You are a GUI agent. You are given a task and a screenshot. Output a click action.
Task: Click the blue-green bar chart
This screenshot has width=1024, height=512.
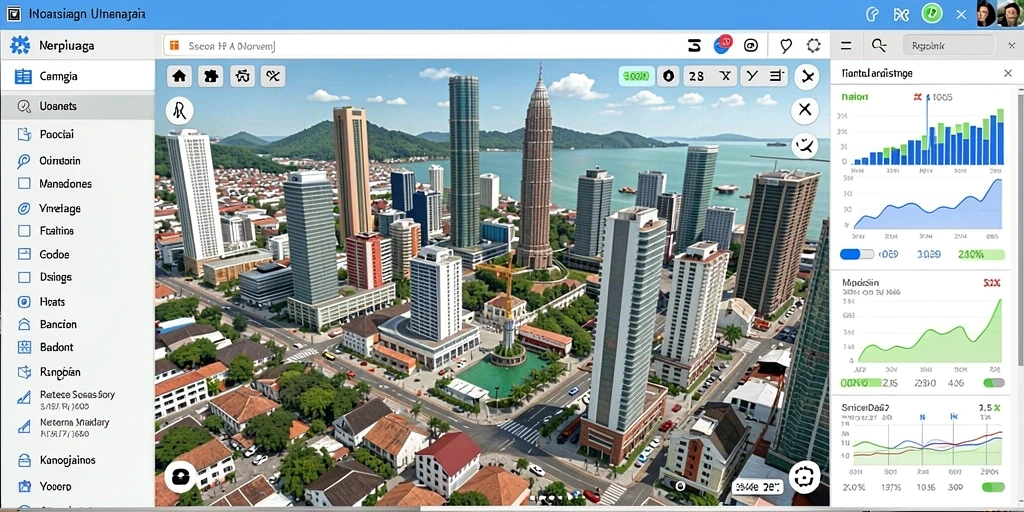929,136
